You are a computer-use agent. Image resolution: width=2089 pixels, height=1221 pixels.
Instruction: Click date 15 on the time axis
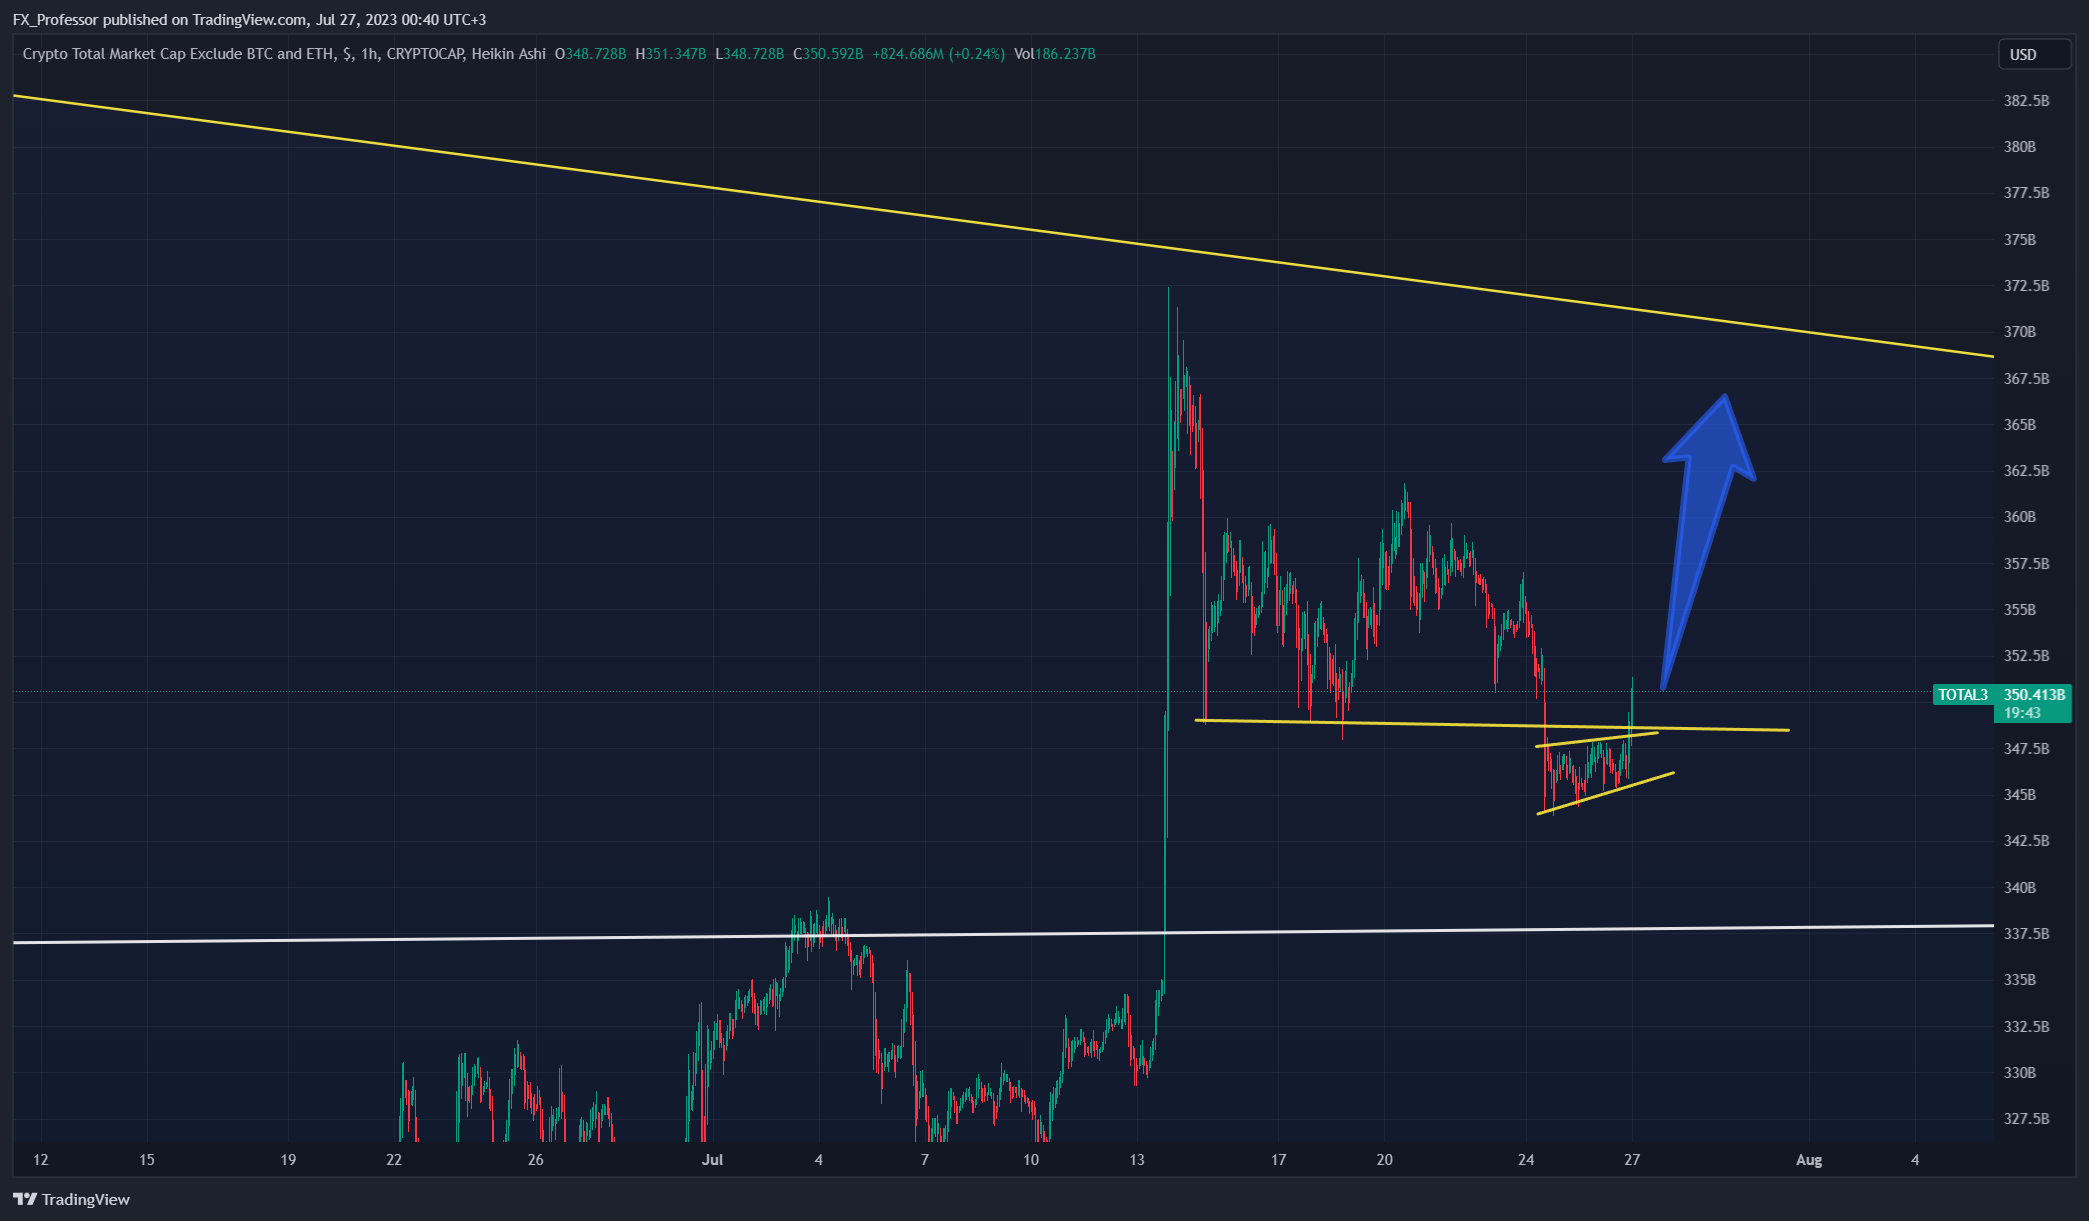pyautogui.click(x=147, y=1160)
